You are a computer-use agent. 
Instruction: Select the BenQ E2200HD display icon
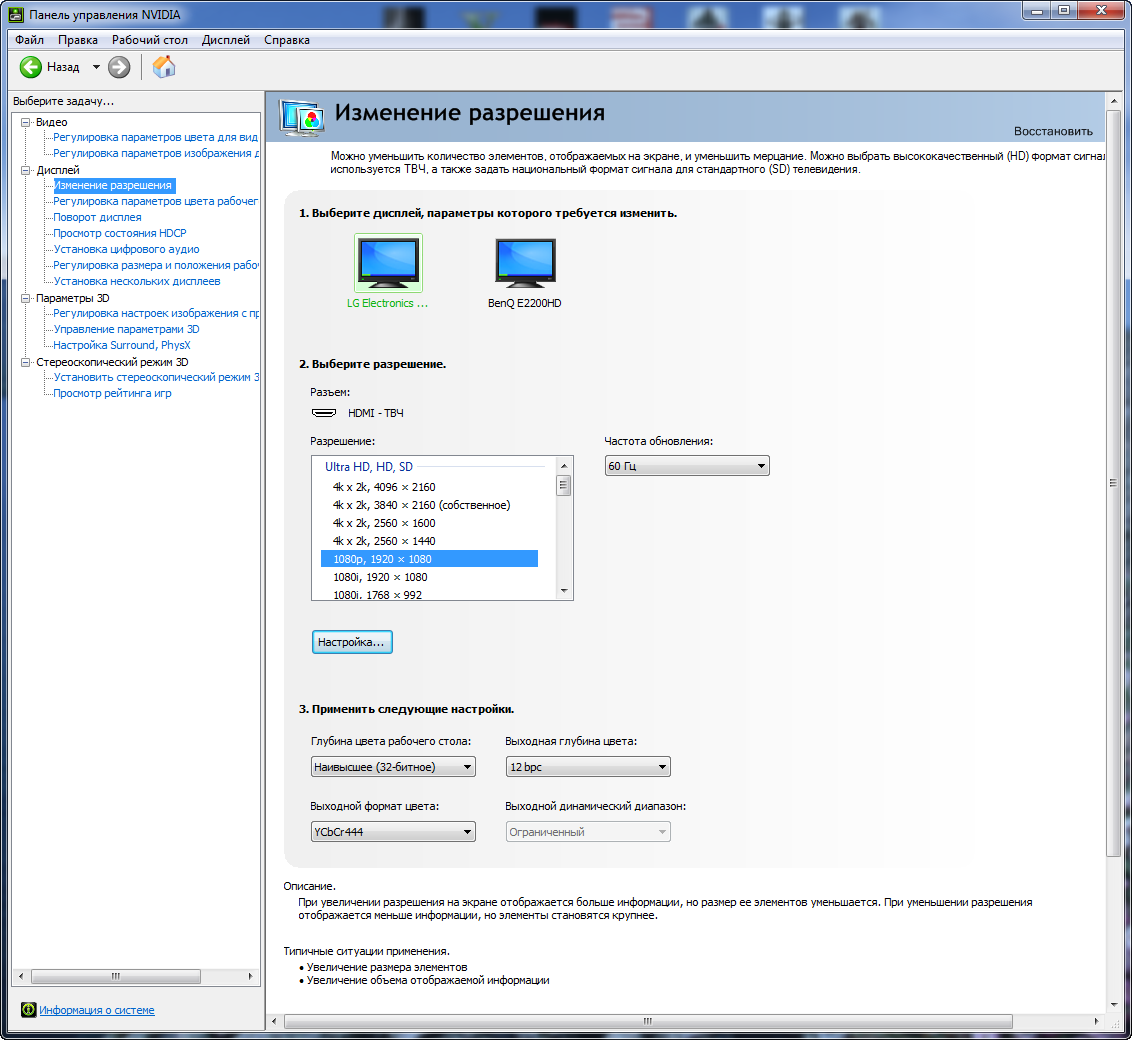[x=525, y=264]
